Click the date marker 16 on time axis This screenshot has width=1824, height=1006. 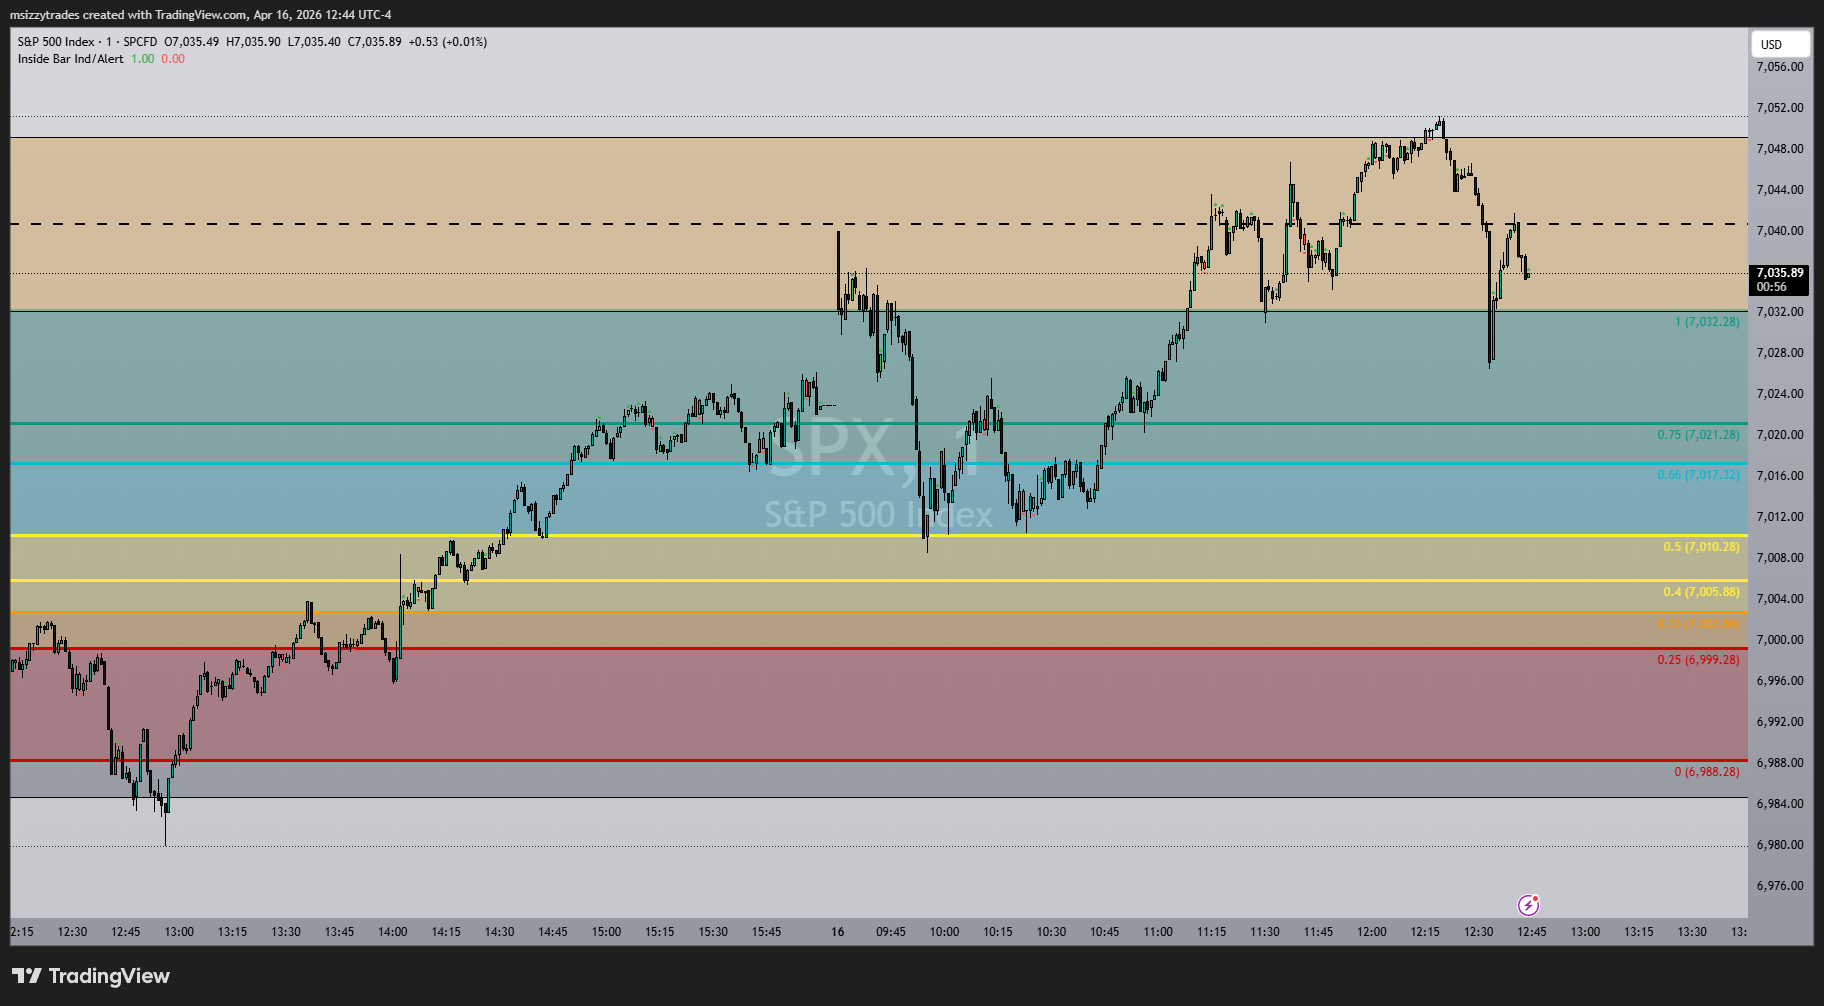pyautogui.click(x=838, y=932)
